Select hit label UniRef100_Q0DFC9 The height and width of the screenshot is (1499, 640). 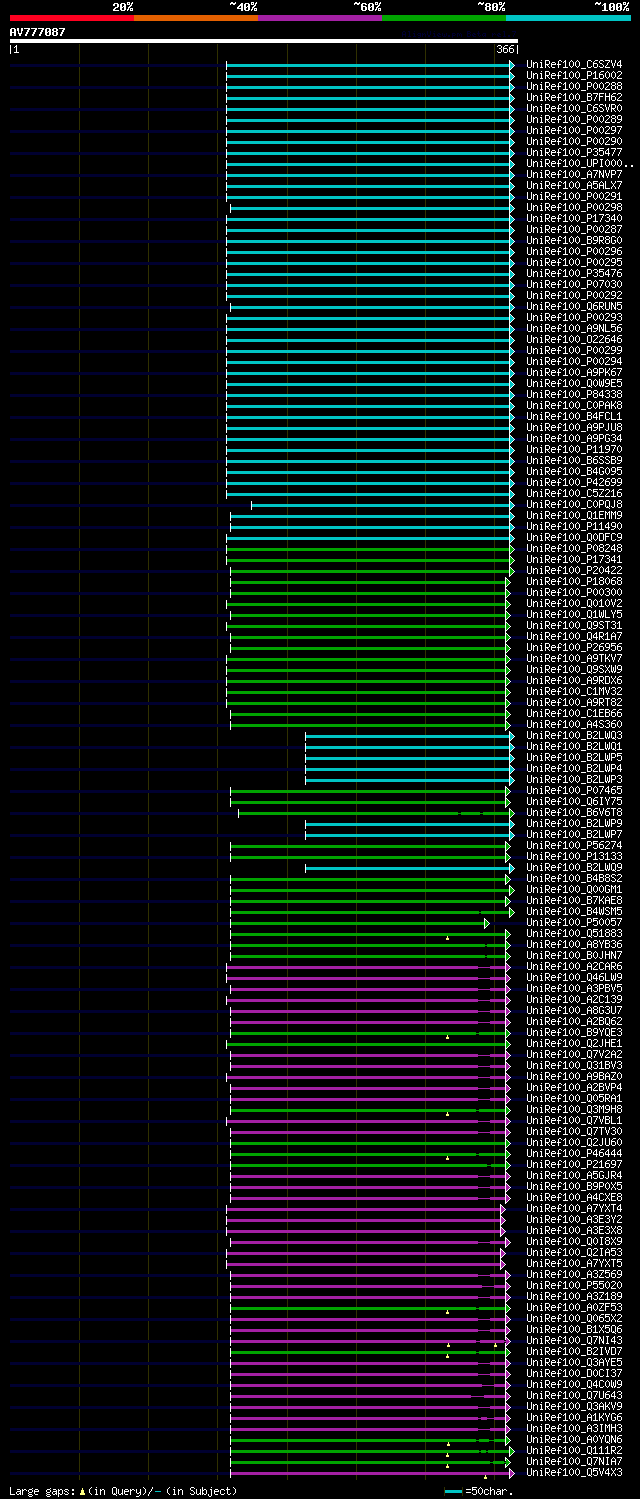point(574,537)
